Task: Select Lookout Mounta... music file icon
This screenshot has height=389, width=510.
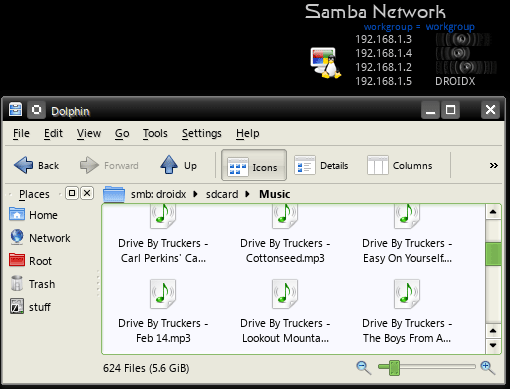Action: 285,294
